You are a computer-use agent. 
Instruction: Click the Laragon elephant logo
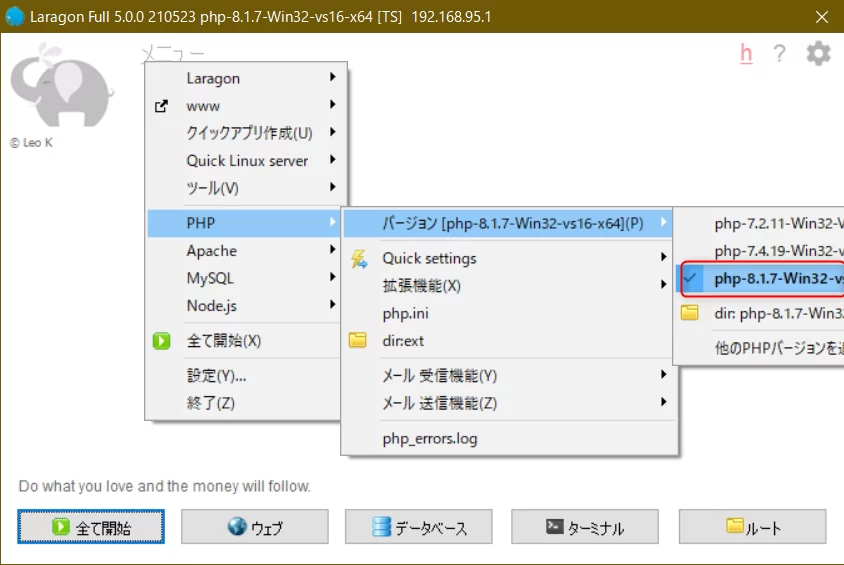point(61,85)
